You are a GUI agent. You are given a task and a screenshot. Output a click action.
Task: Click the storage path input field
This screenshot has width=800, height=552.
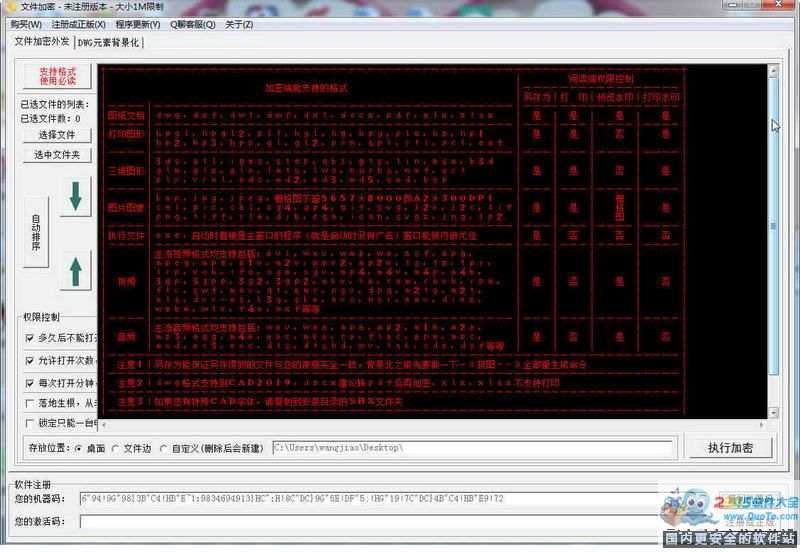pyautogui.click(x=472, y=448)
